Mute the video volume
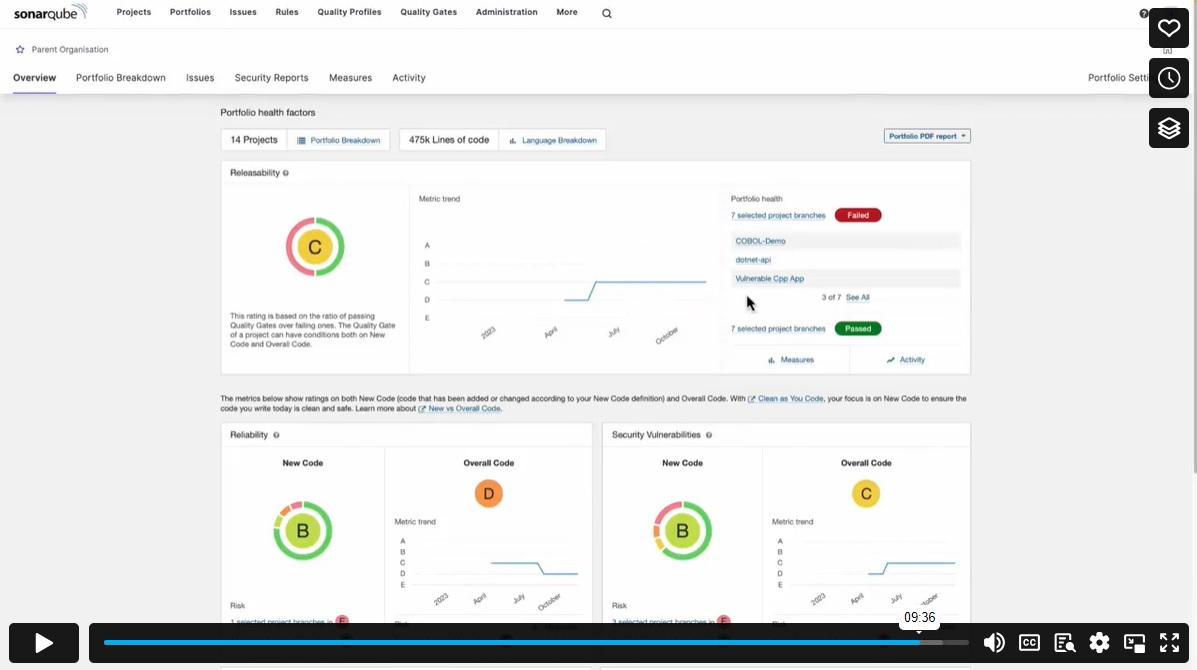 pos(994,643)
